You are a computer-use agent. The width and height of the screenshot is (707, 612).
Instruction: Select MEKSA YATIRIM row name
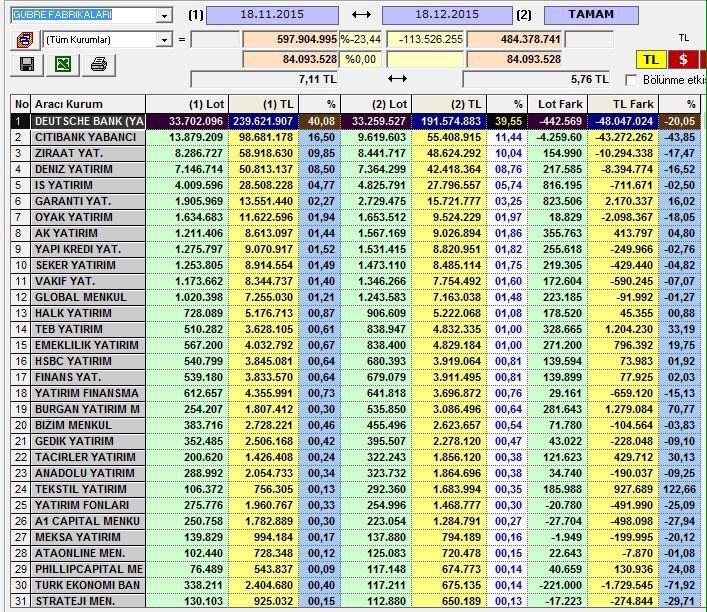click(x=88, y=538)
